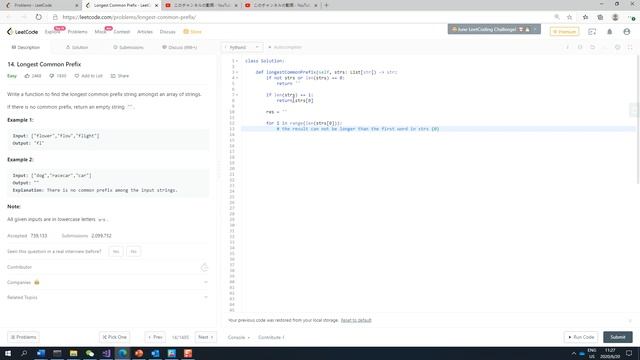Open WeChat from taskbar
This screenshot has width=640, height=360.
point(90,353)
